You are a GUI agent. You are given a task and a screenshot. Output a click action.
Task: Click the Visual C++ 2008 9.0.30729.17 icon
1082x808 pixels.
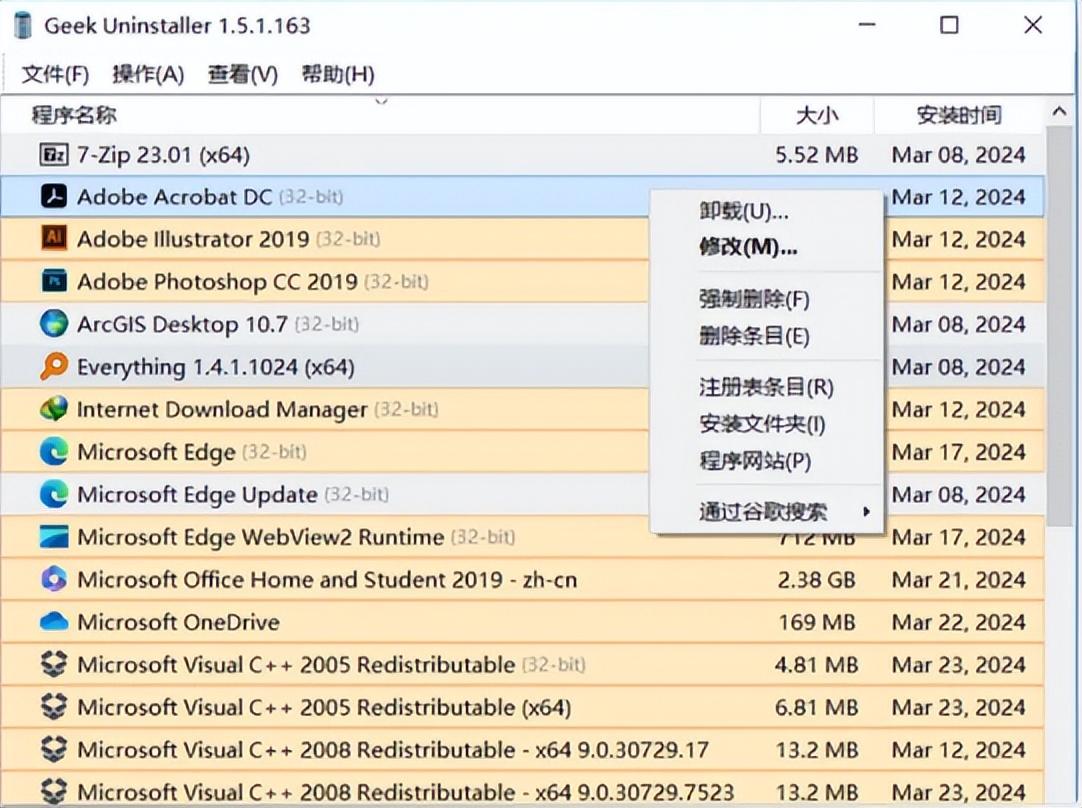(54, 749)
